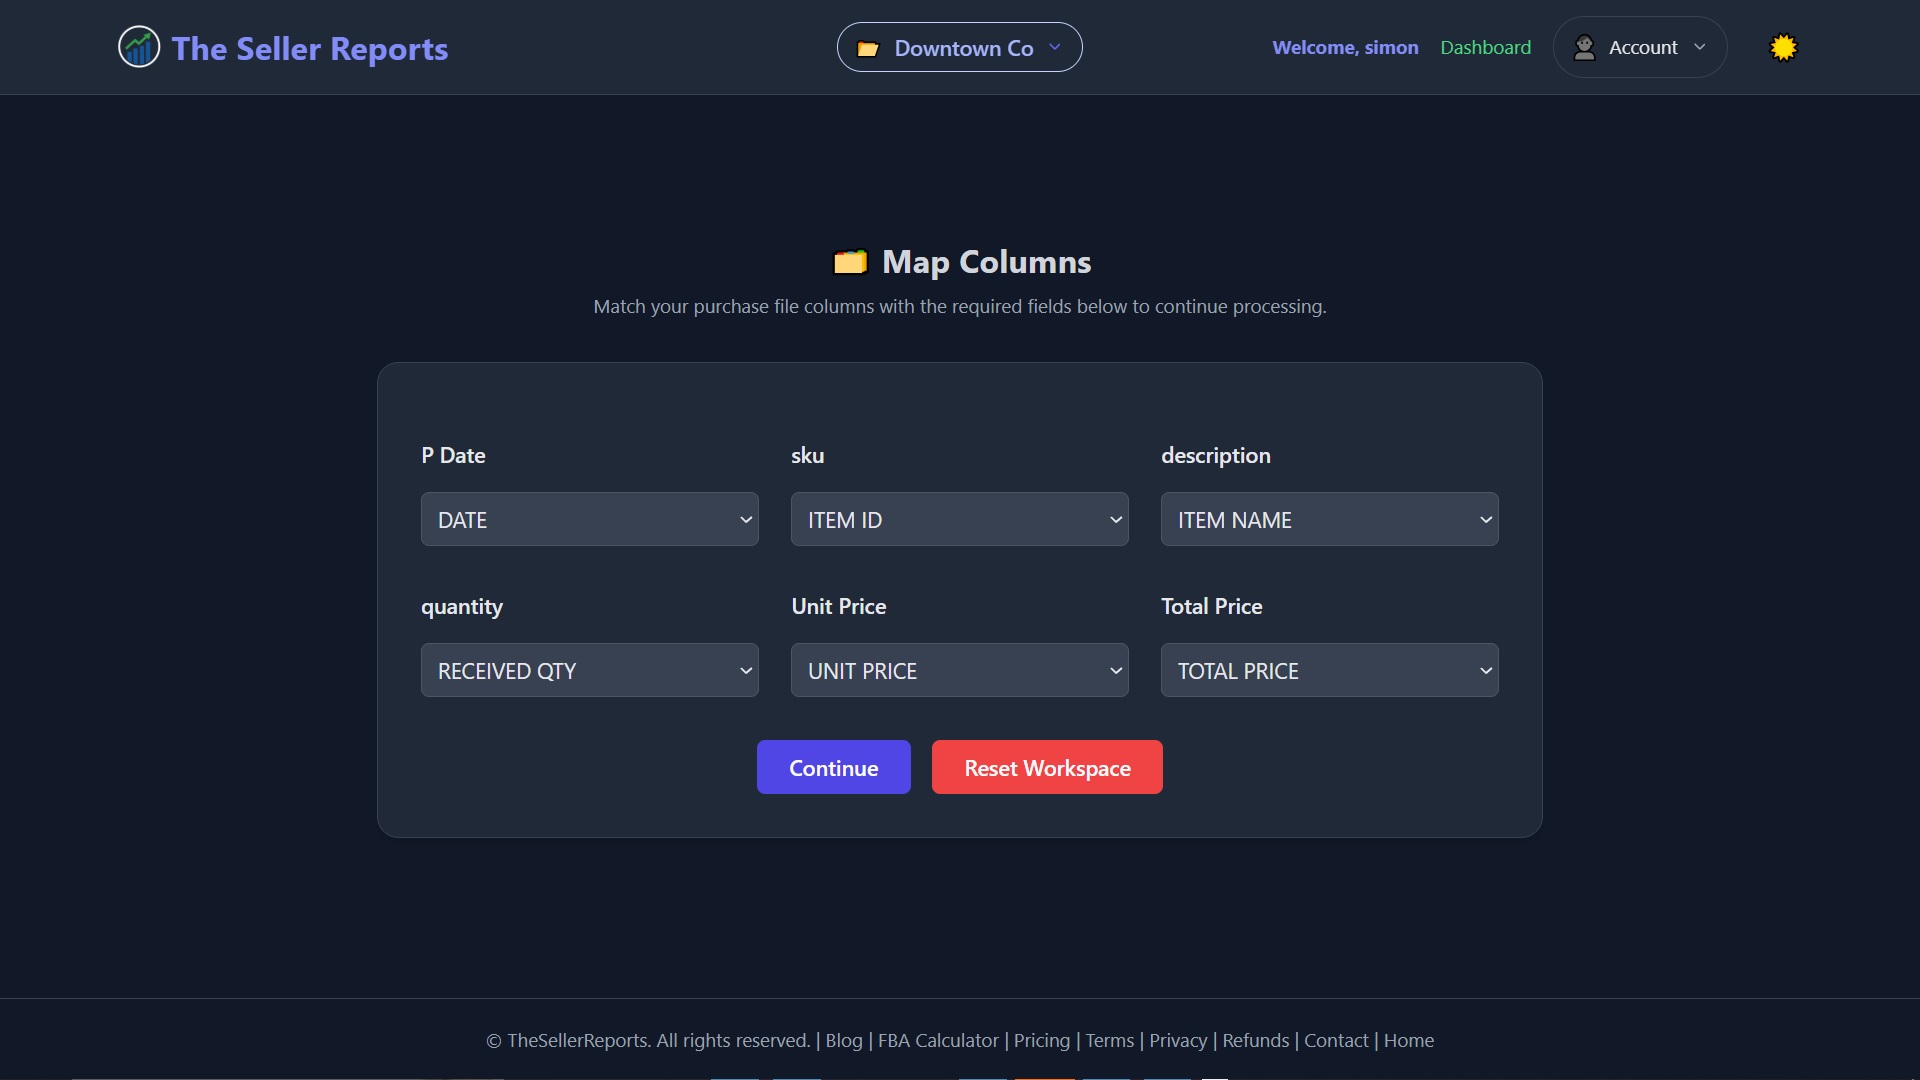Toggle the sun theme switch icon
1920x1080 pixels.
[1783, 47]
